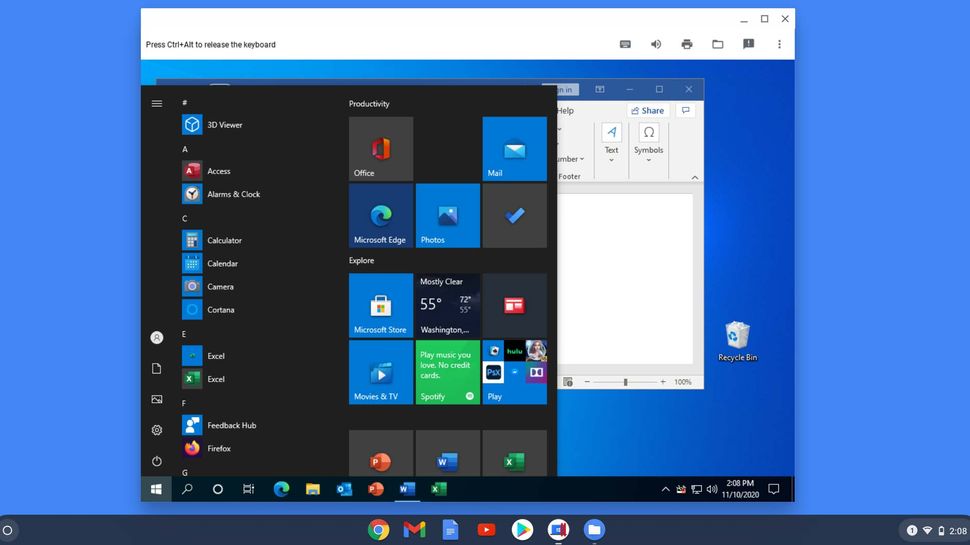Open Word ribbon display options
Screen dimensions: 970x545
pyautogui.click(x=600, y=90)
